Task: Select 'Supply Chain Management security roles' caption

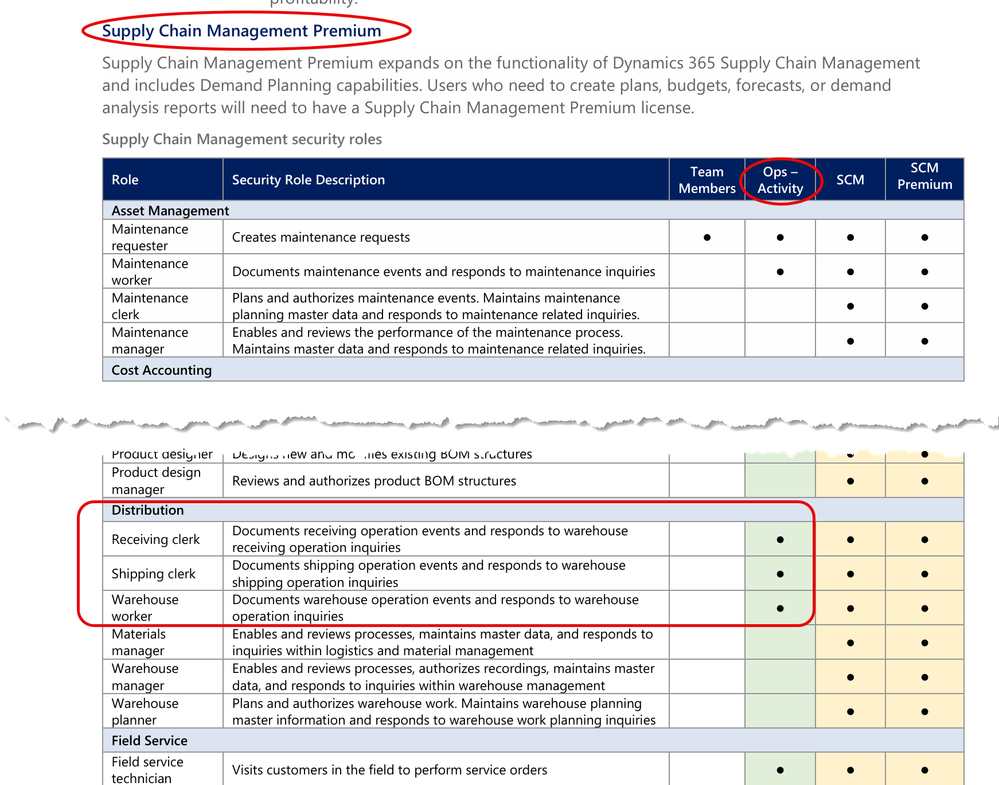Action: click(242, 139)
